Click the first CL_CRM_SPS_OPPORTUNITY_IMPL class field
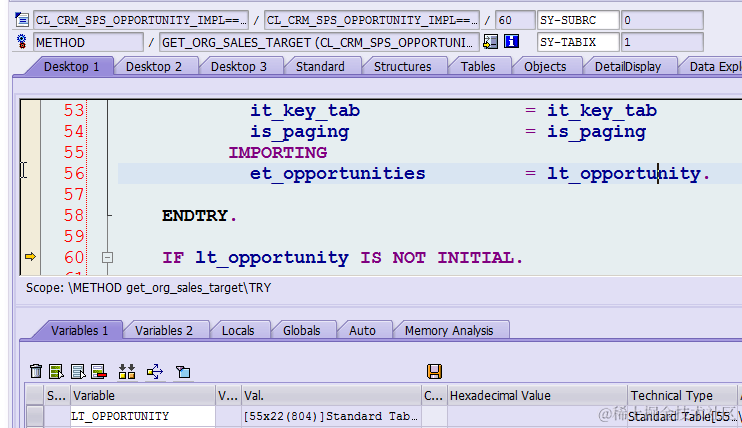The height and width of the screenshot is (428, 742). 141,20
